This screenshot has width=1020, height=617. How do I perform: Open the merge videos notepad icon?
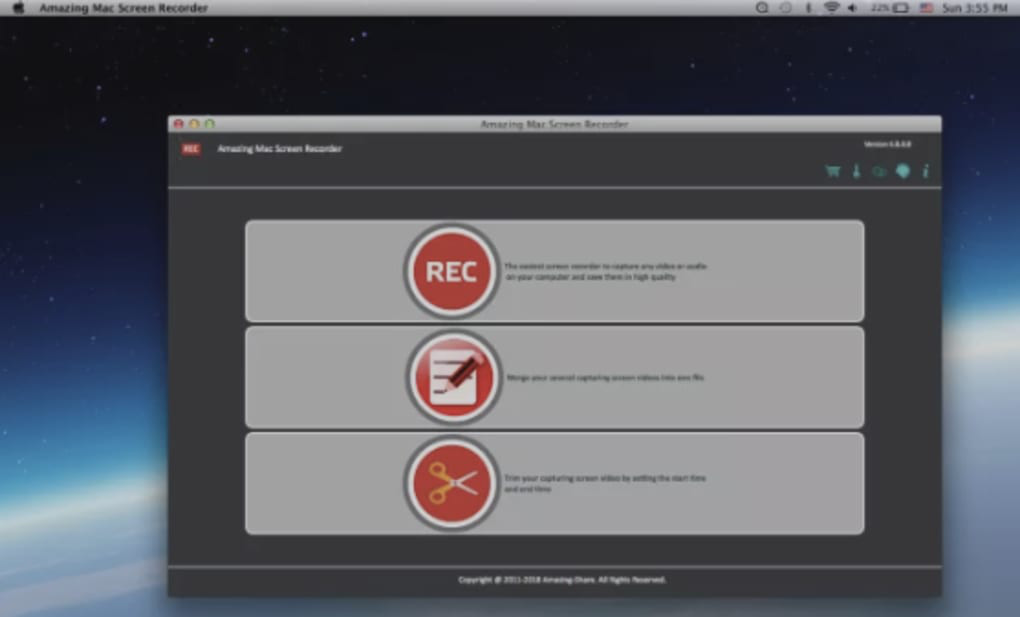pos(453,377)
